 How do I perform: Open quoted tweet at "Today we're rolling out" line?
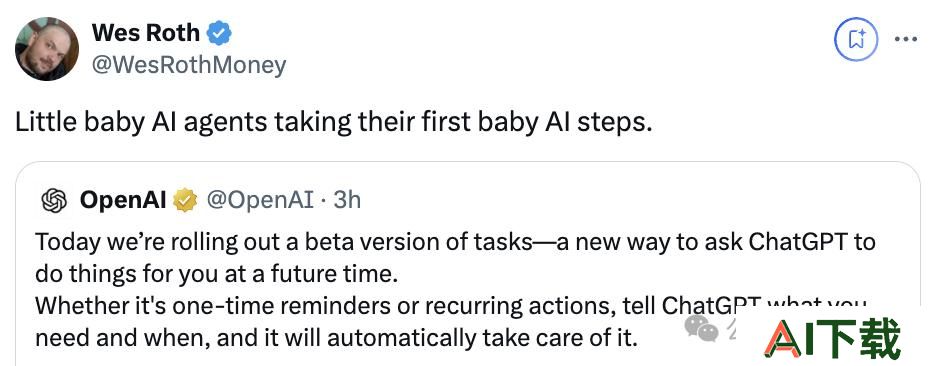(x=455, y=242)
